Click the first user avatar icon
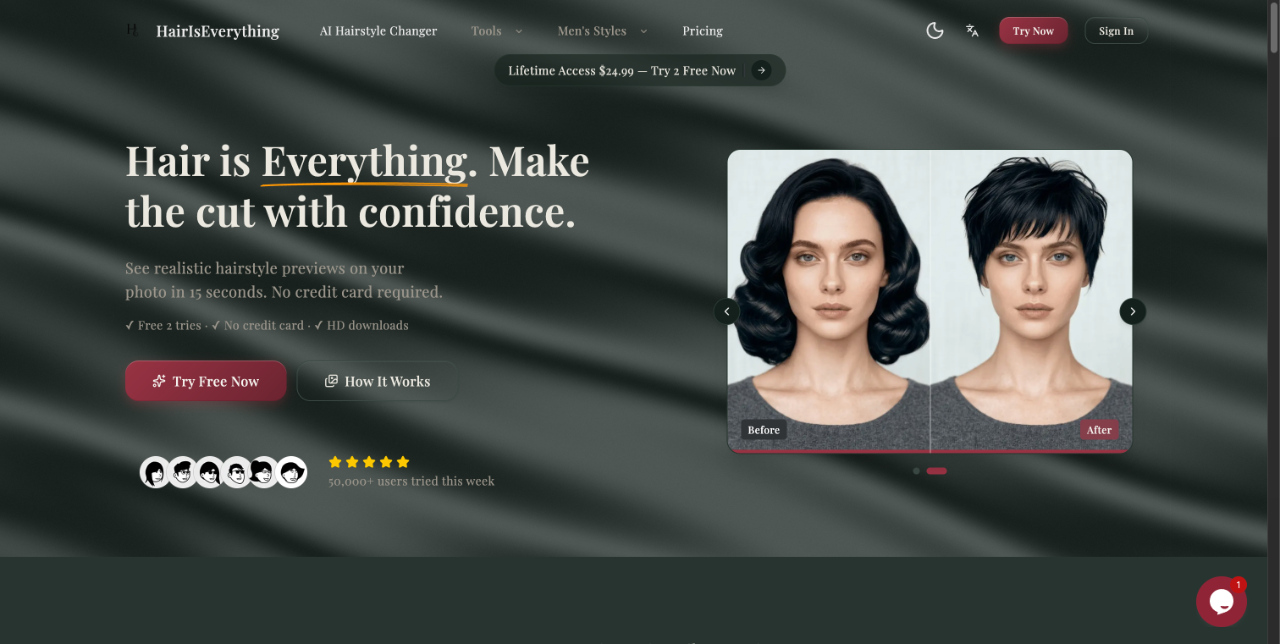 click(155, 472)
